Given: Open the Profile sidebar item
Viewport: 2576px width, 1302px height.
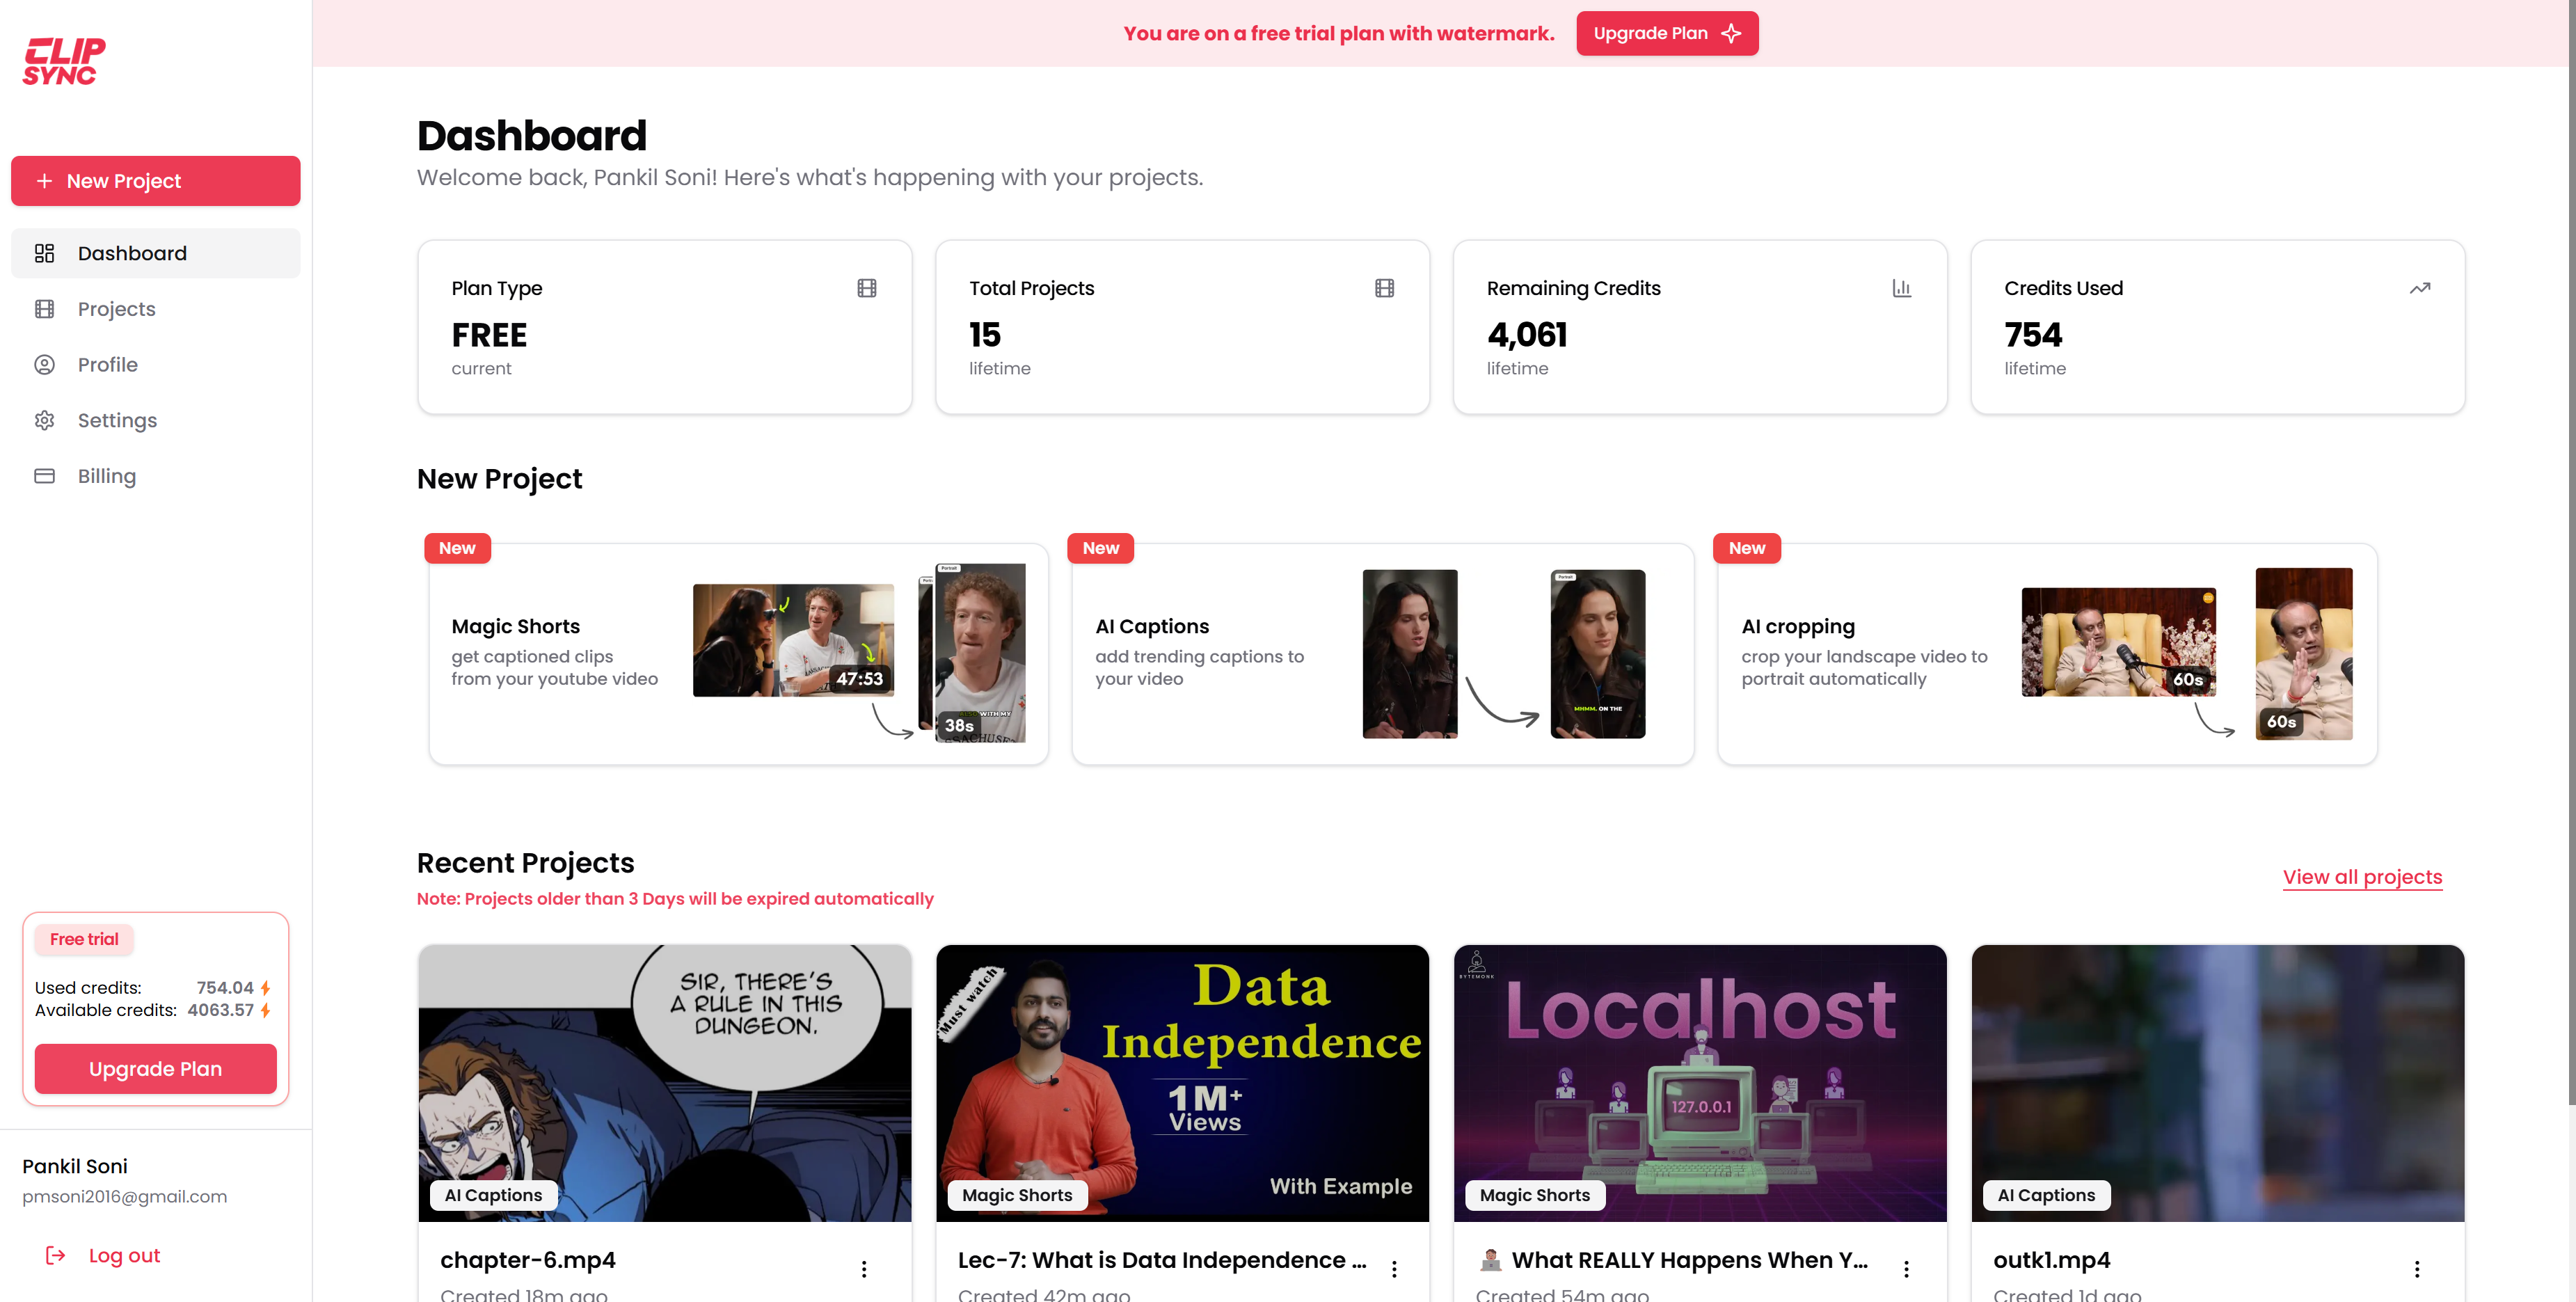Looking at the screenshot, I should coord(107,365).
